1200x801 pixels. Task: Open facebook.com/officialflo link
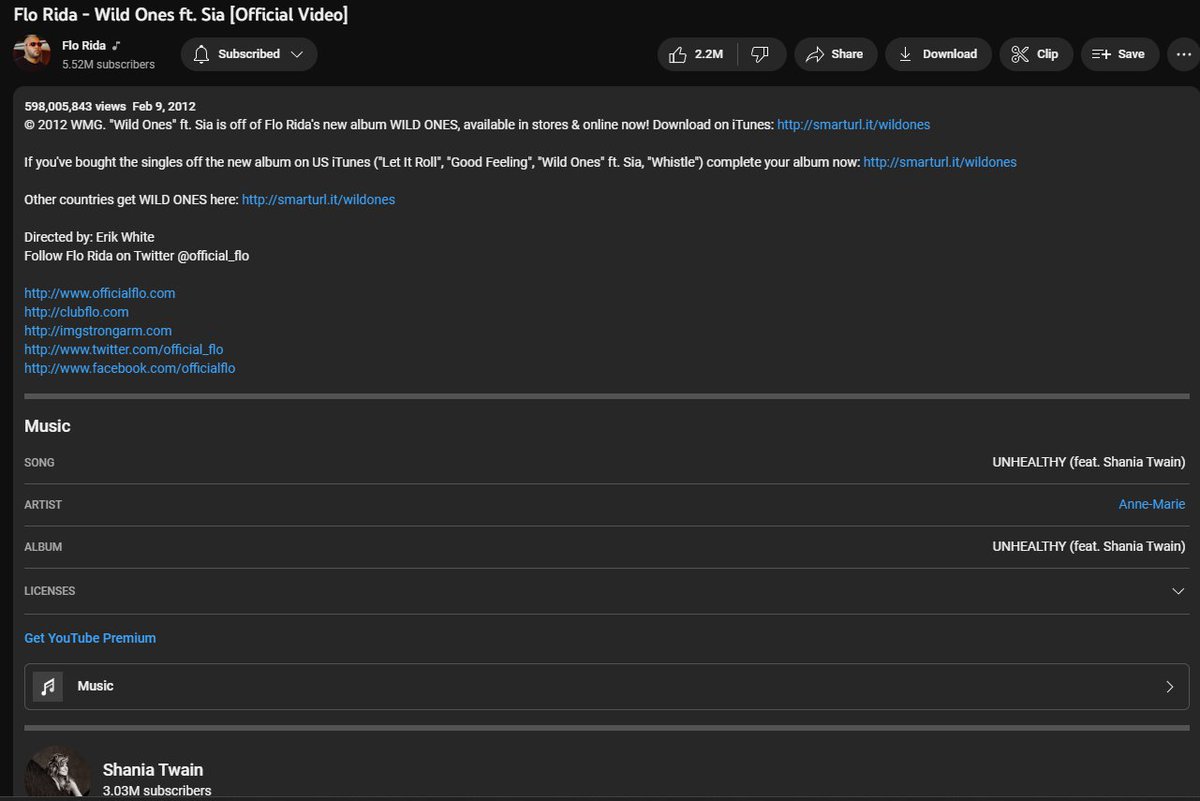coord(130,368)
